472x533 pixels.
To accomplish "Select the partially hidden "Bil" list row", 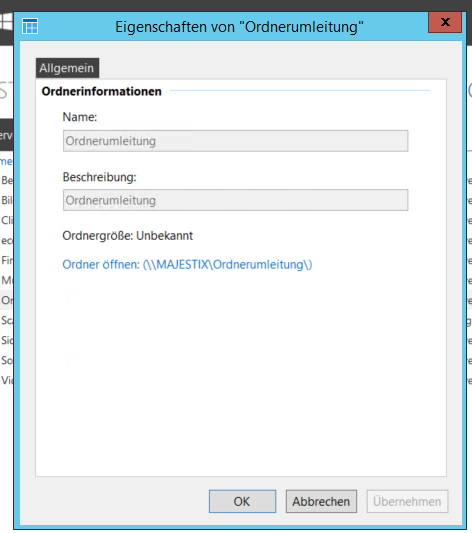I will click(6, 200).
